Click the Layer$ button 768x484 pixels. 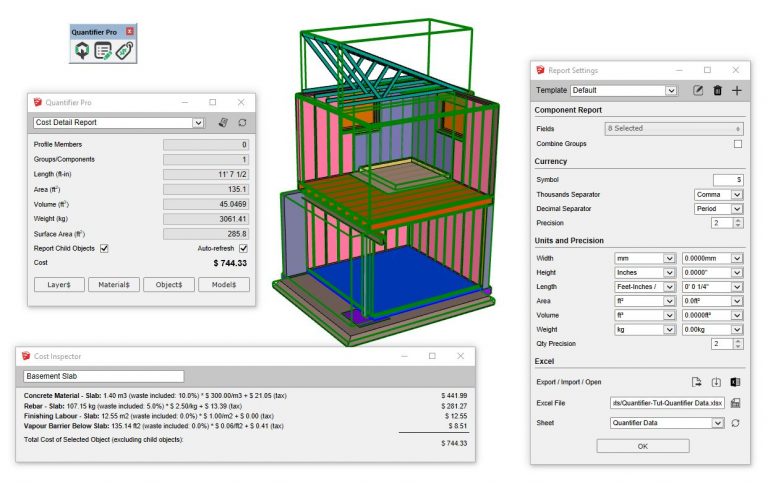click(59, 285)
